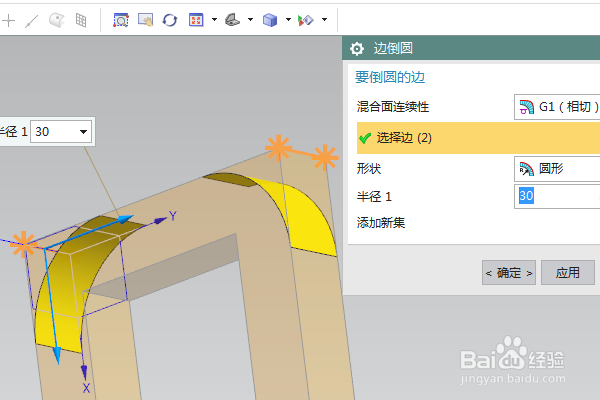Open the G1 (相切) continuity dropdown
This screenshot has height=400, width=600.
tap(557, 107)
